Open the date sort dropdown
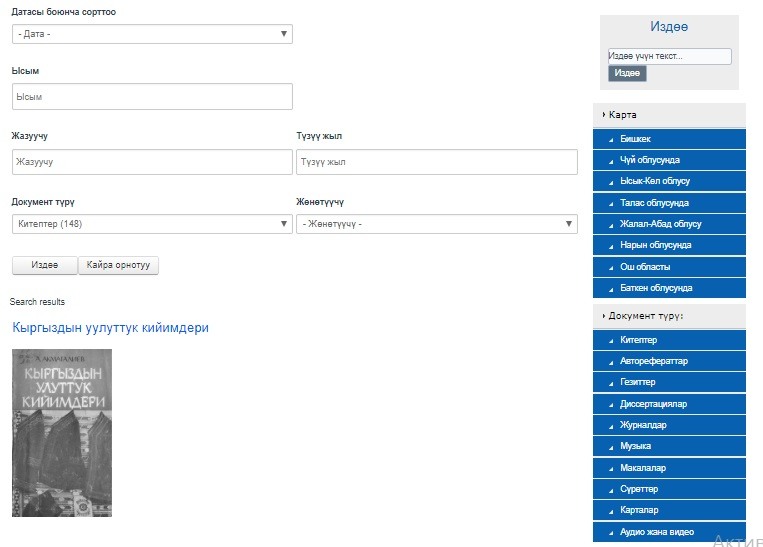Image resolution: width=763 pixels, height=547 pixels. point(152,34)
